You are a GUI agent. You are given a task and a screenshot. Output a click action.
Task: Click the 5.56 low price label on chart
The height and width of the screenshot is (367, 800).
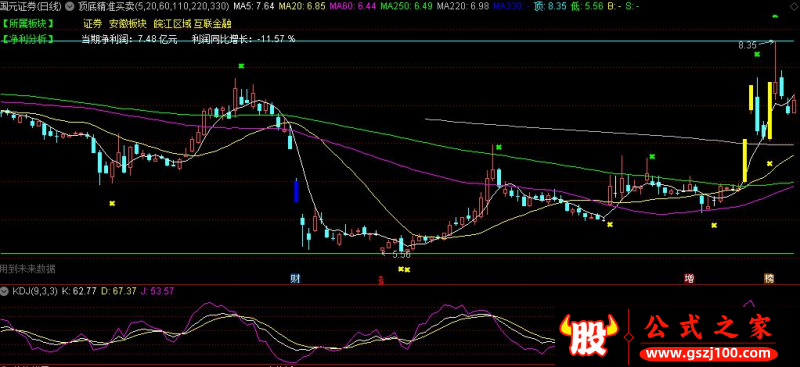(x=402, y=255)
